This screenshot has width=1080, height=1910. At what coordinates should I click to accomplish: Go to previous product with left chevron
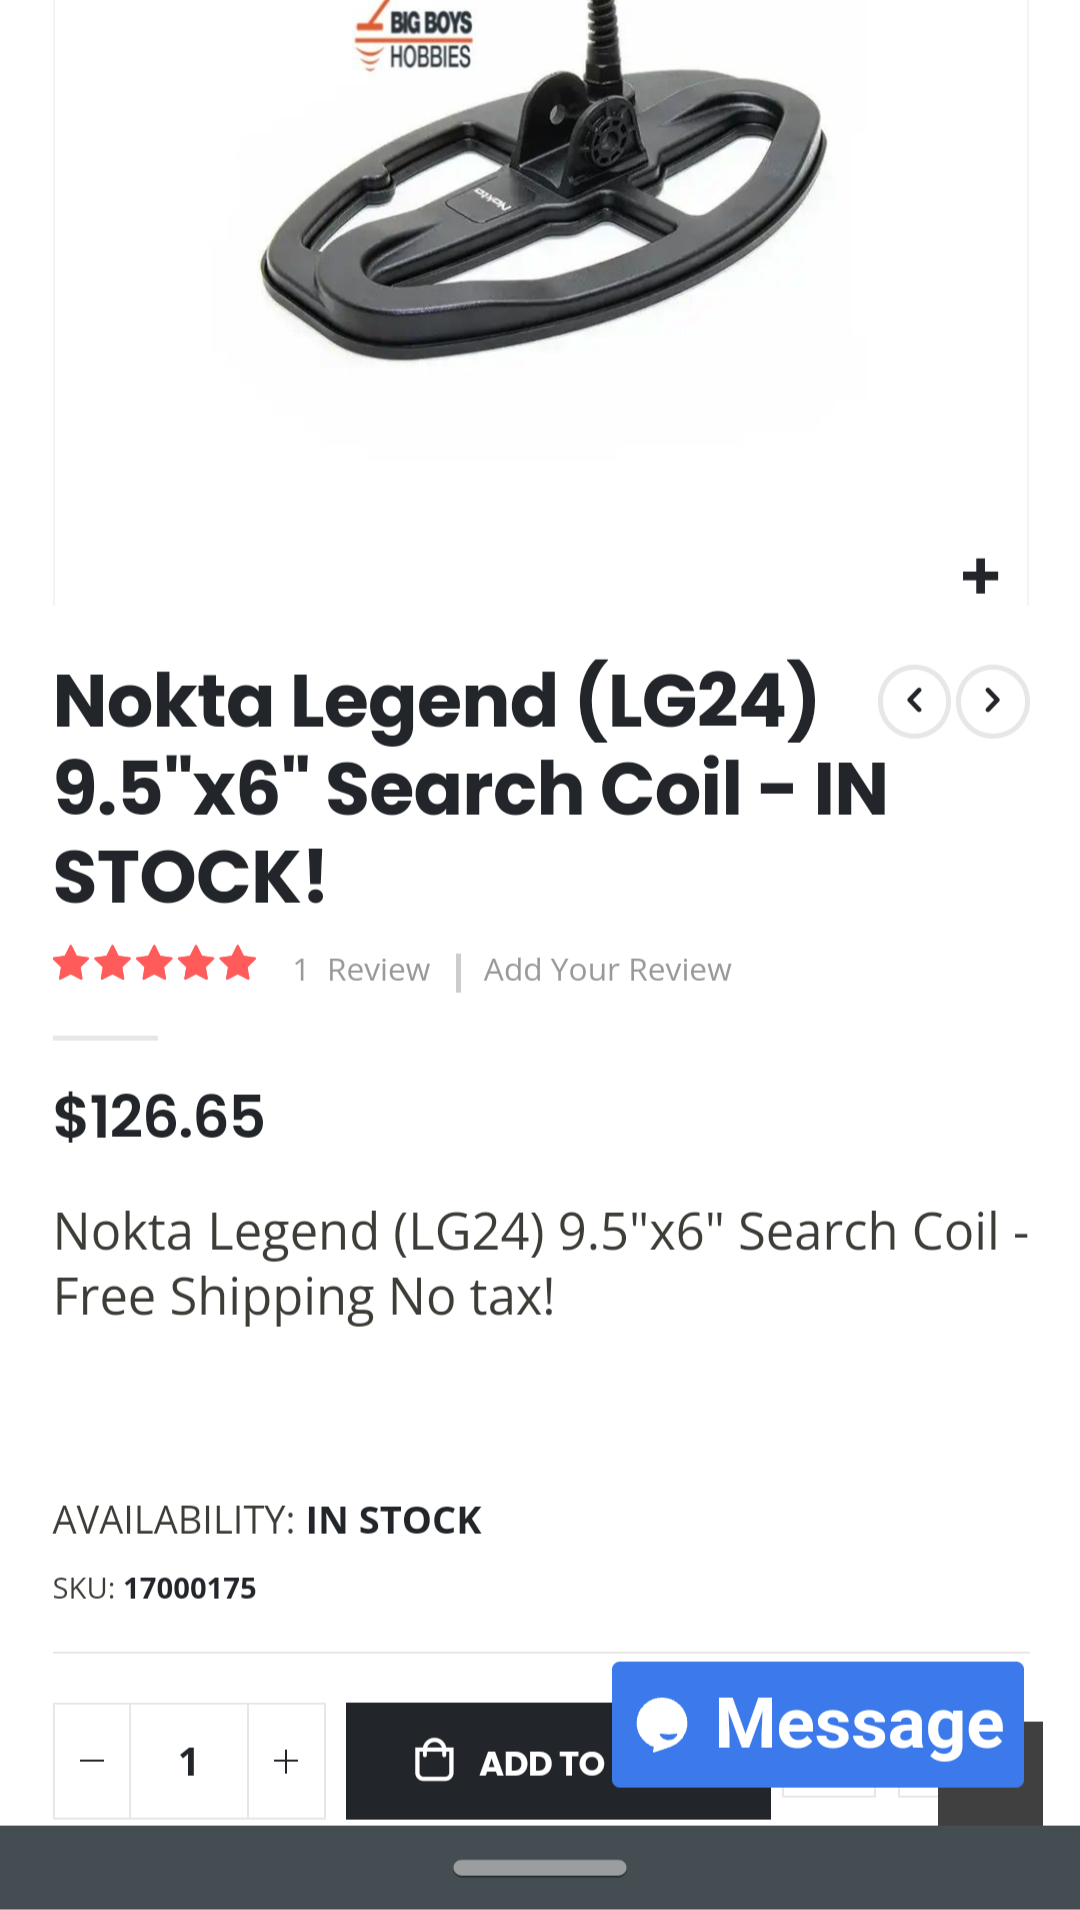point(914,701)
